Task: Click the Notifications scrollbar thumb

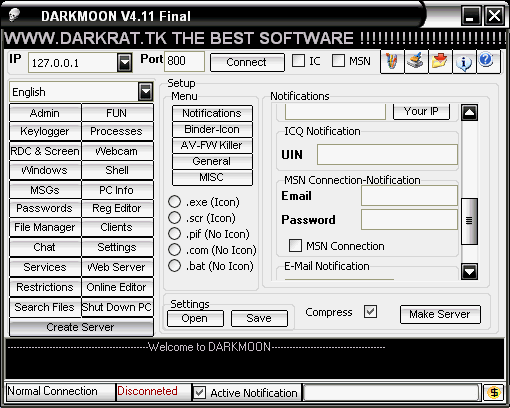Action: coord(469,221)
